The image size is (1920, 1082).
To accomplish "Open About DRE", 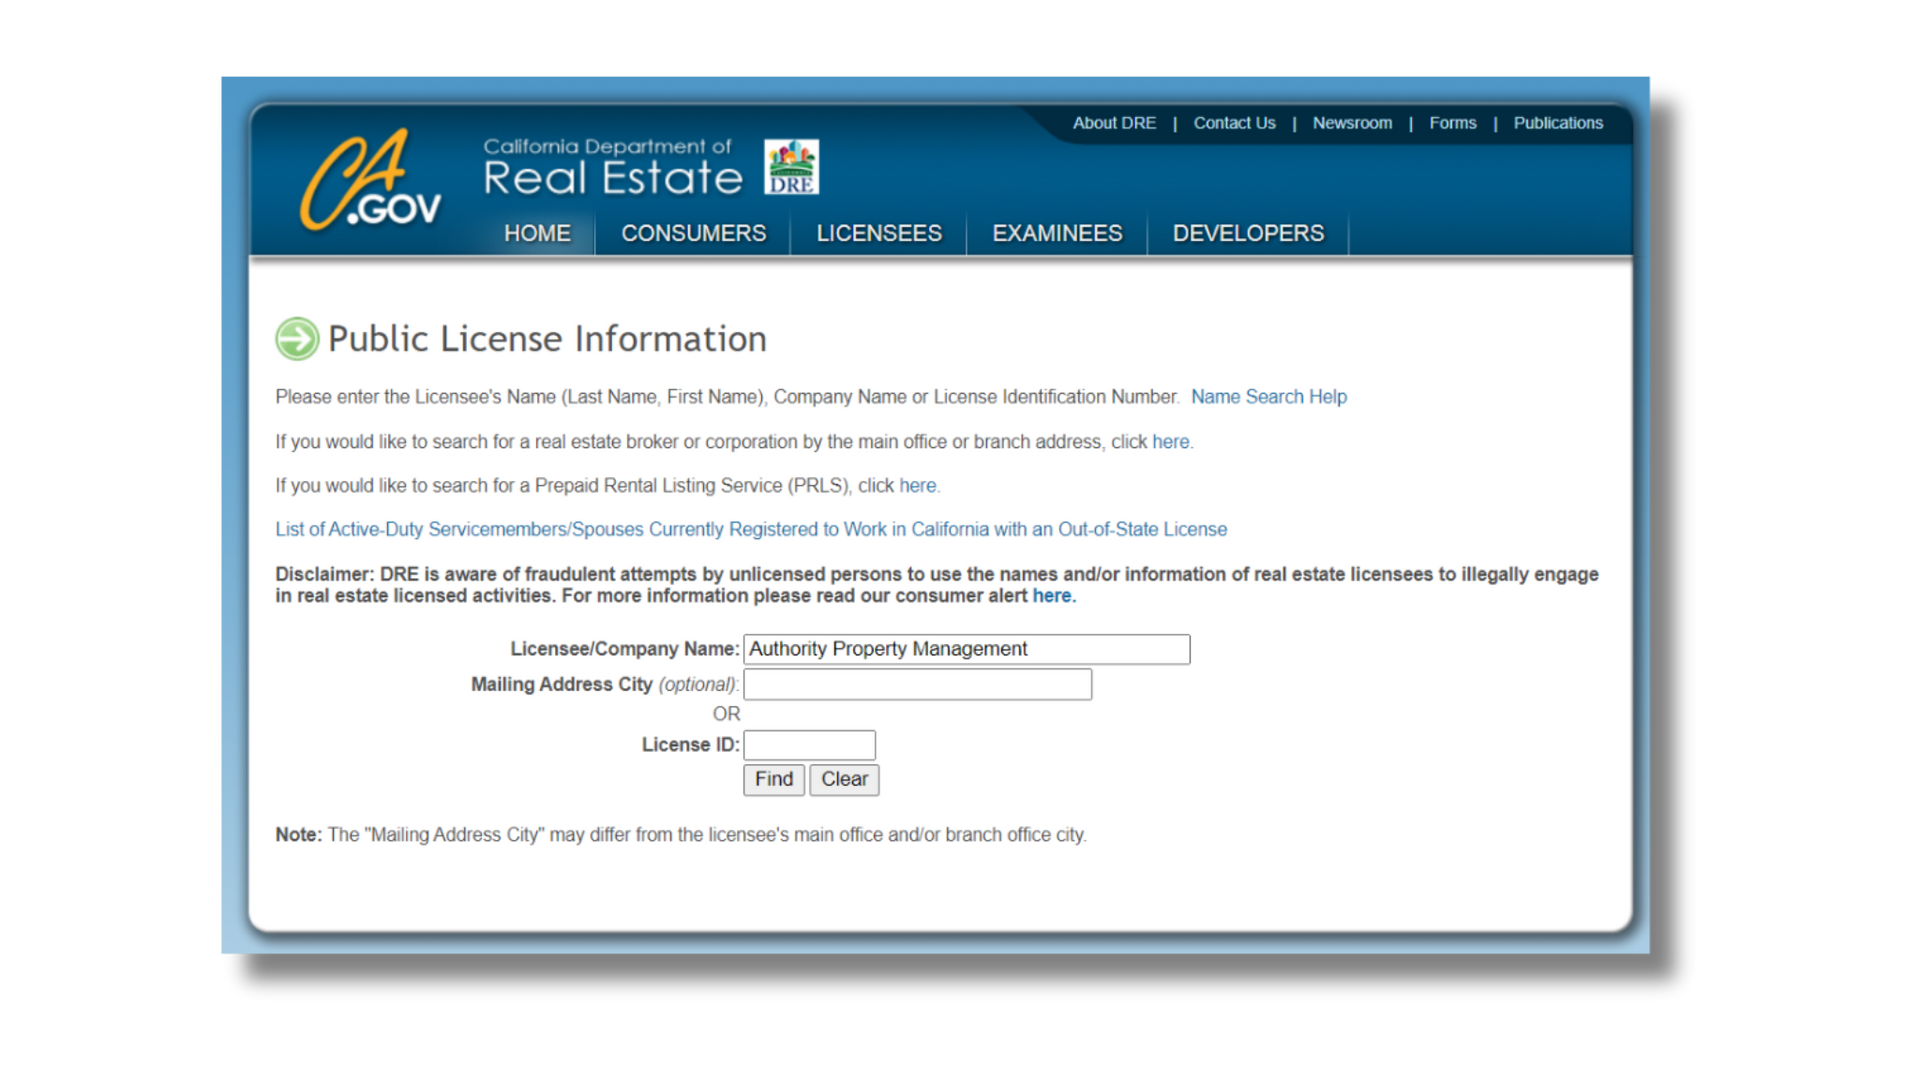I will pyautogui.click(x=1114, y=123).
